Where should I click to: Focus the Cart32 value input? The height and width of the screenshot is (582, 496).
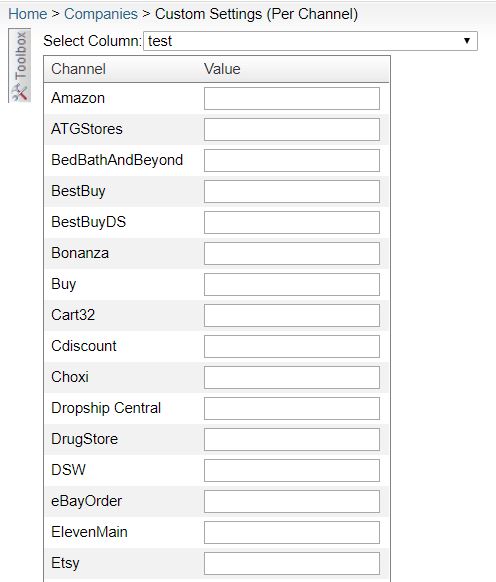(292, 315)
